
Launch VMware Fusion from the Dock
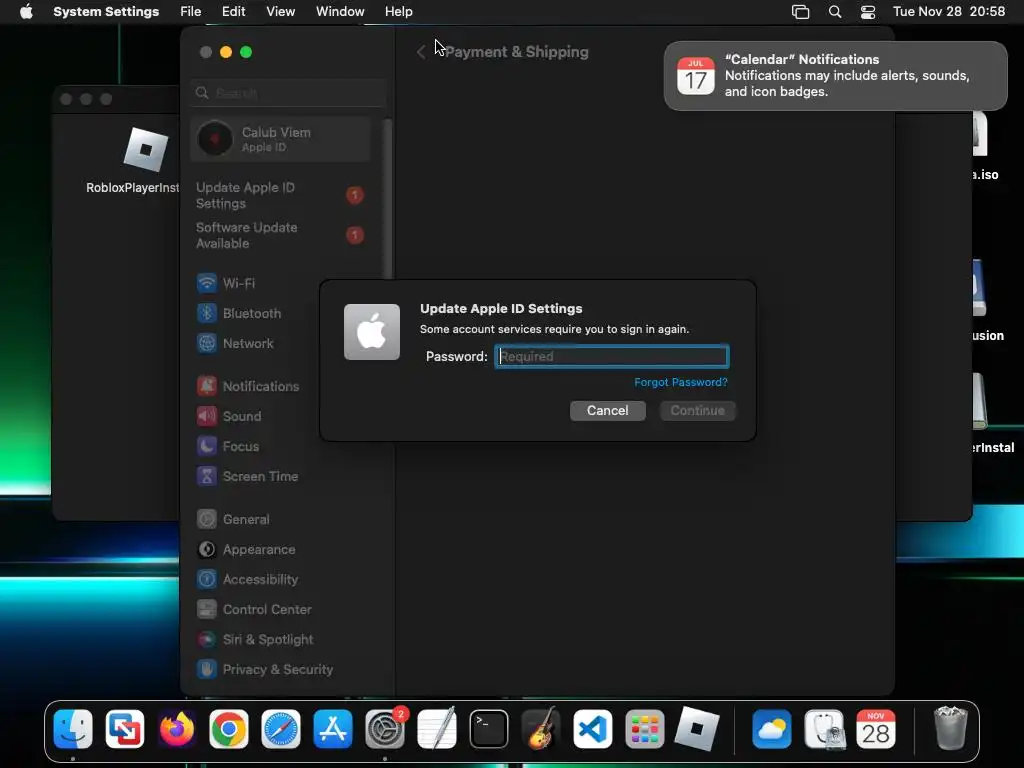(125, 729)
